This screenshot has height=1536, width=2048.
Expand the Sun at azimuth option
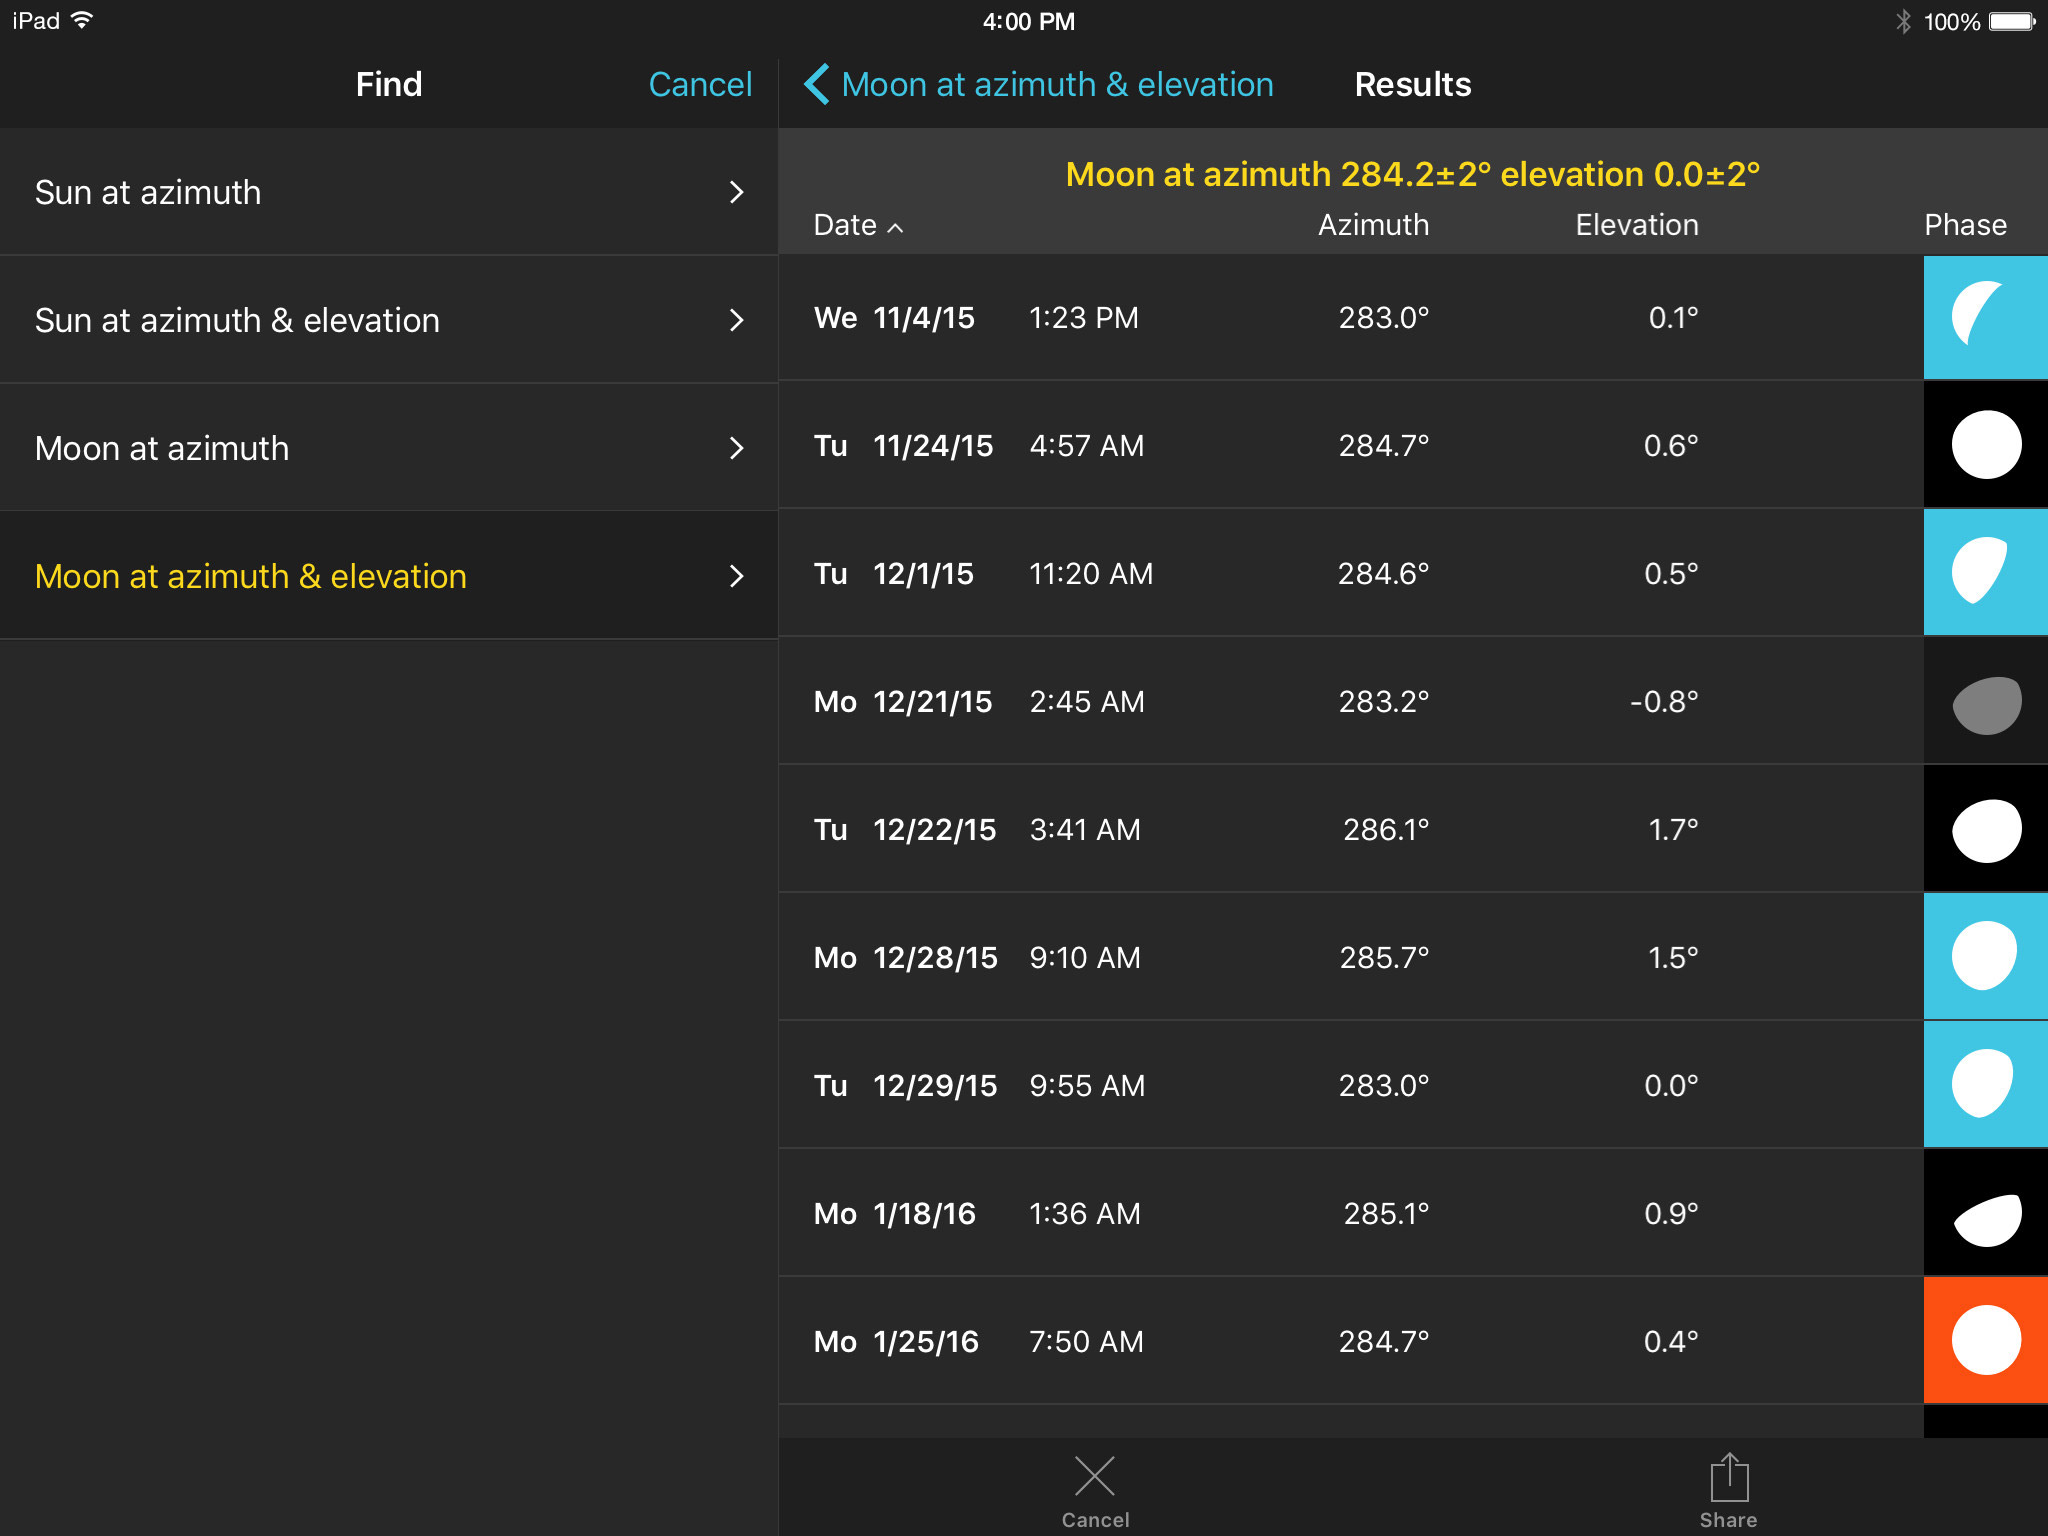736,192
